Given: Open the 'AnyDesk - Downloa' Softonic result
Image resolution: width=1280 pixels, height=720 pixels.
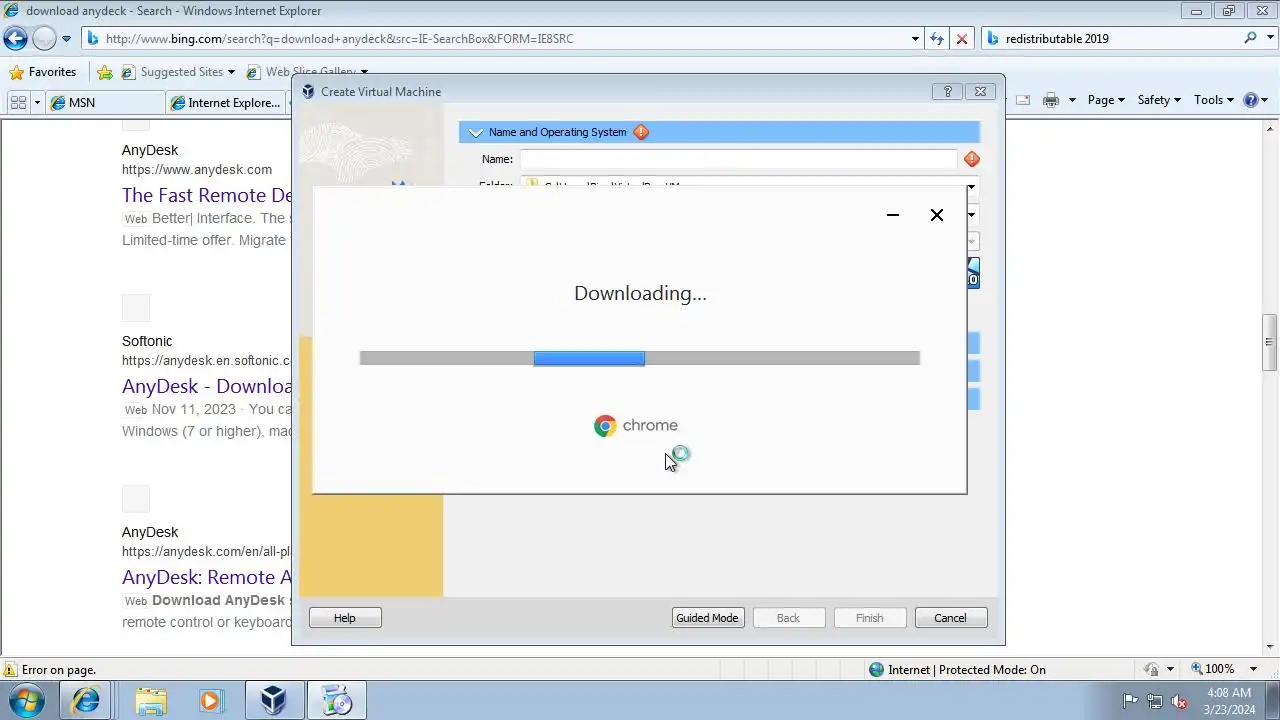Looking at the screenshot, I should coord(207,386).
